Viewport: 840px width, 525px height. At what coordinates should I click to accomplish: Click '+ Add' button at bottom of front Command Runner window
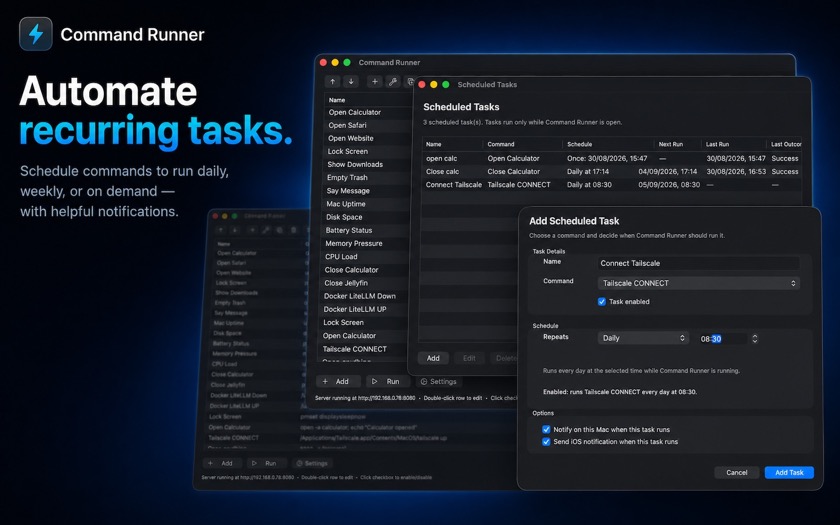coord(336,381)
